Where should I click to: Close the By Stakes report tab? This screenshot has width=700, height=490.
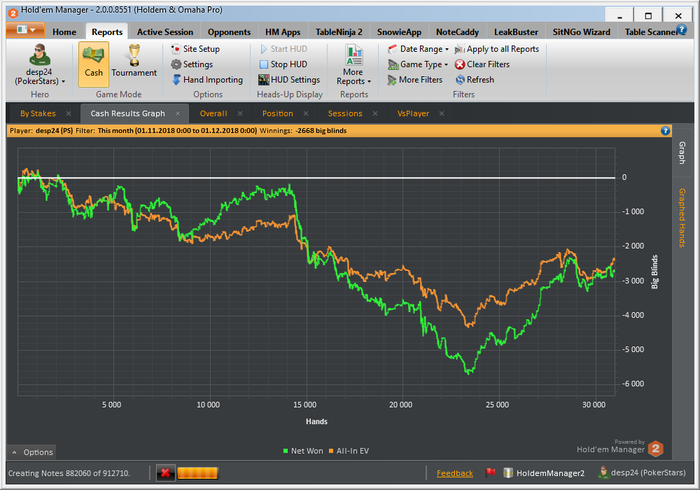pos(68,114)
